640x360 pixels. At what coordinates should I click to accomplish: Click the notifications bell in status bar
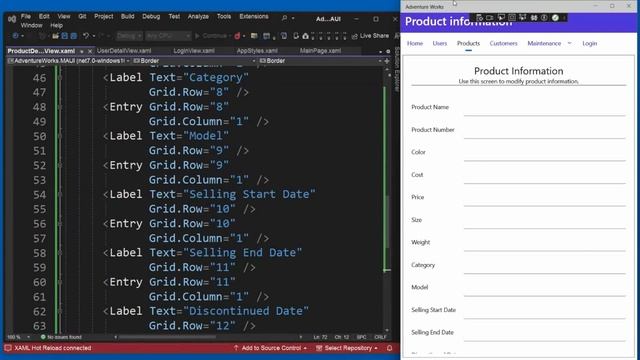[389, 348]
